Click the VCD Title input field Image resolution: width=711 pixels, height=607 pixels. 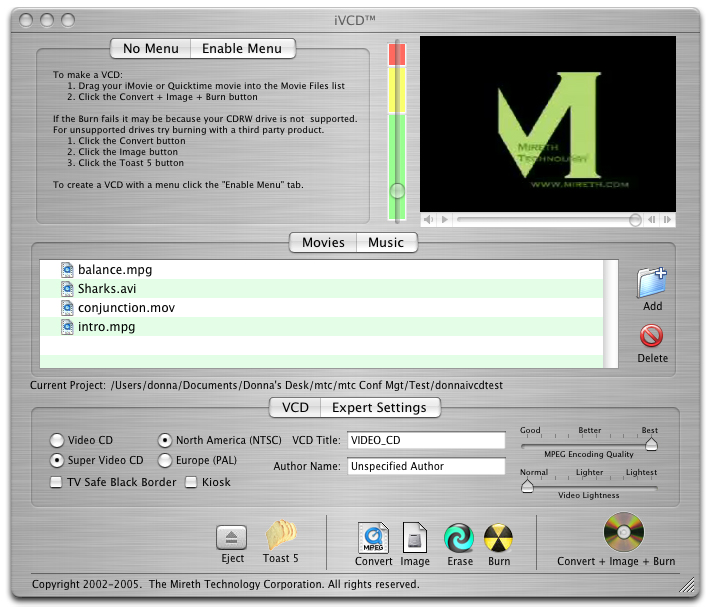point(426,440)
